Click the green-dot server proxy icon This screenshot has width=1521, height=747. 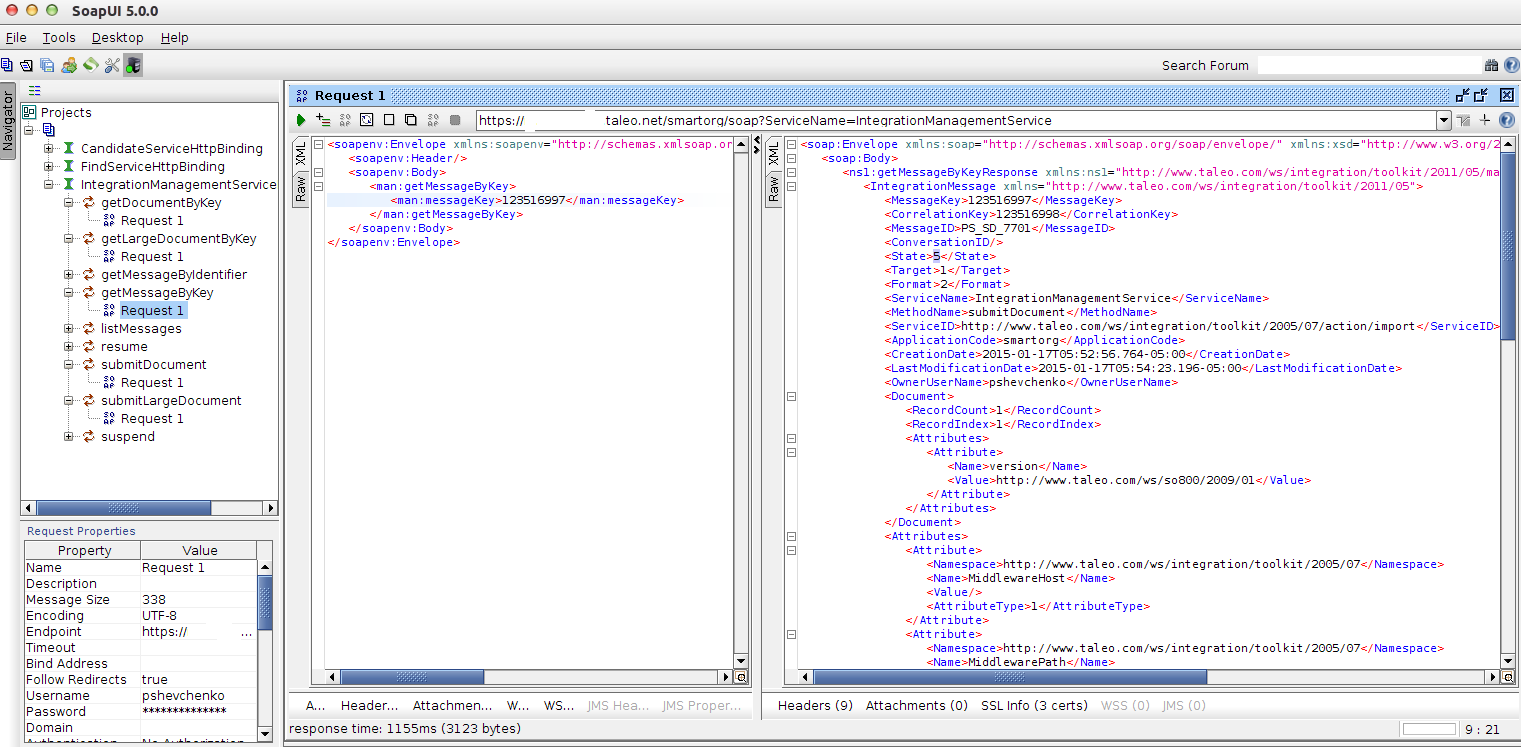point(133,65)
